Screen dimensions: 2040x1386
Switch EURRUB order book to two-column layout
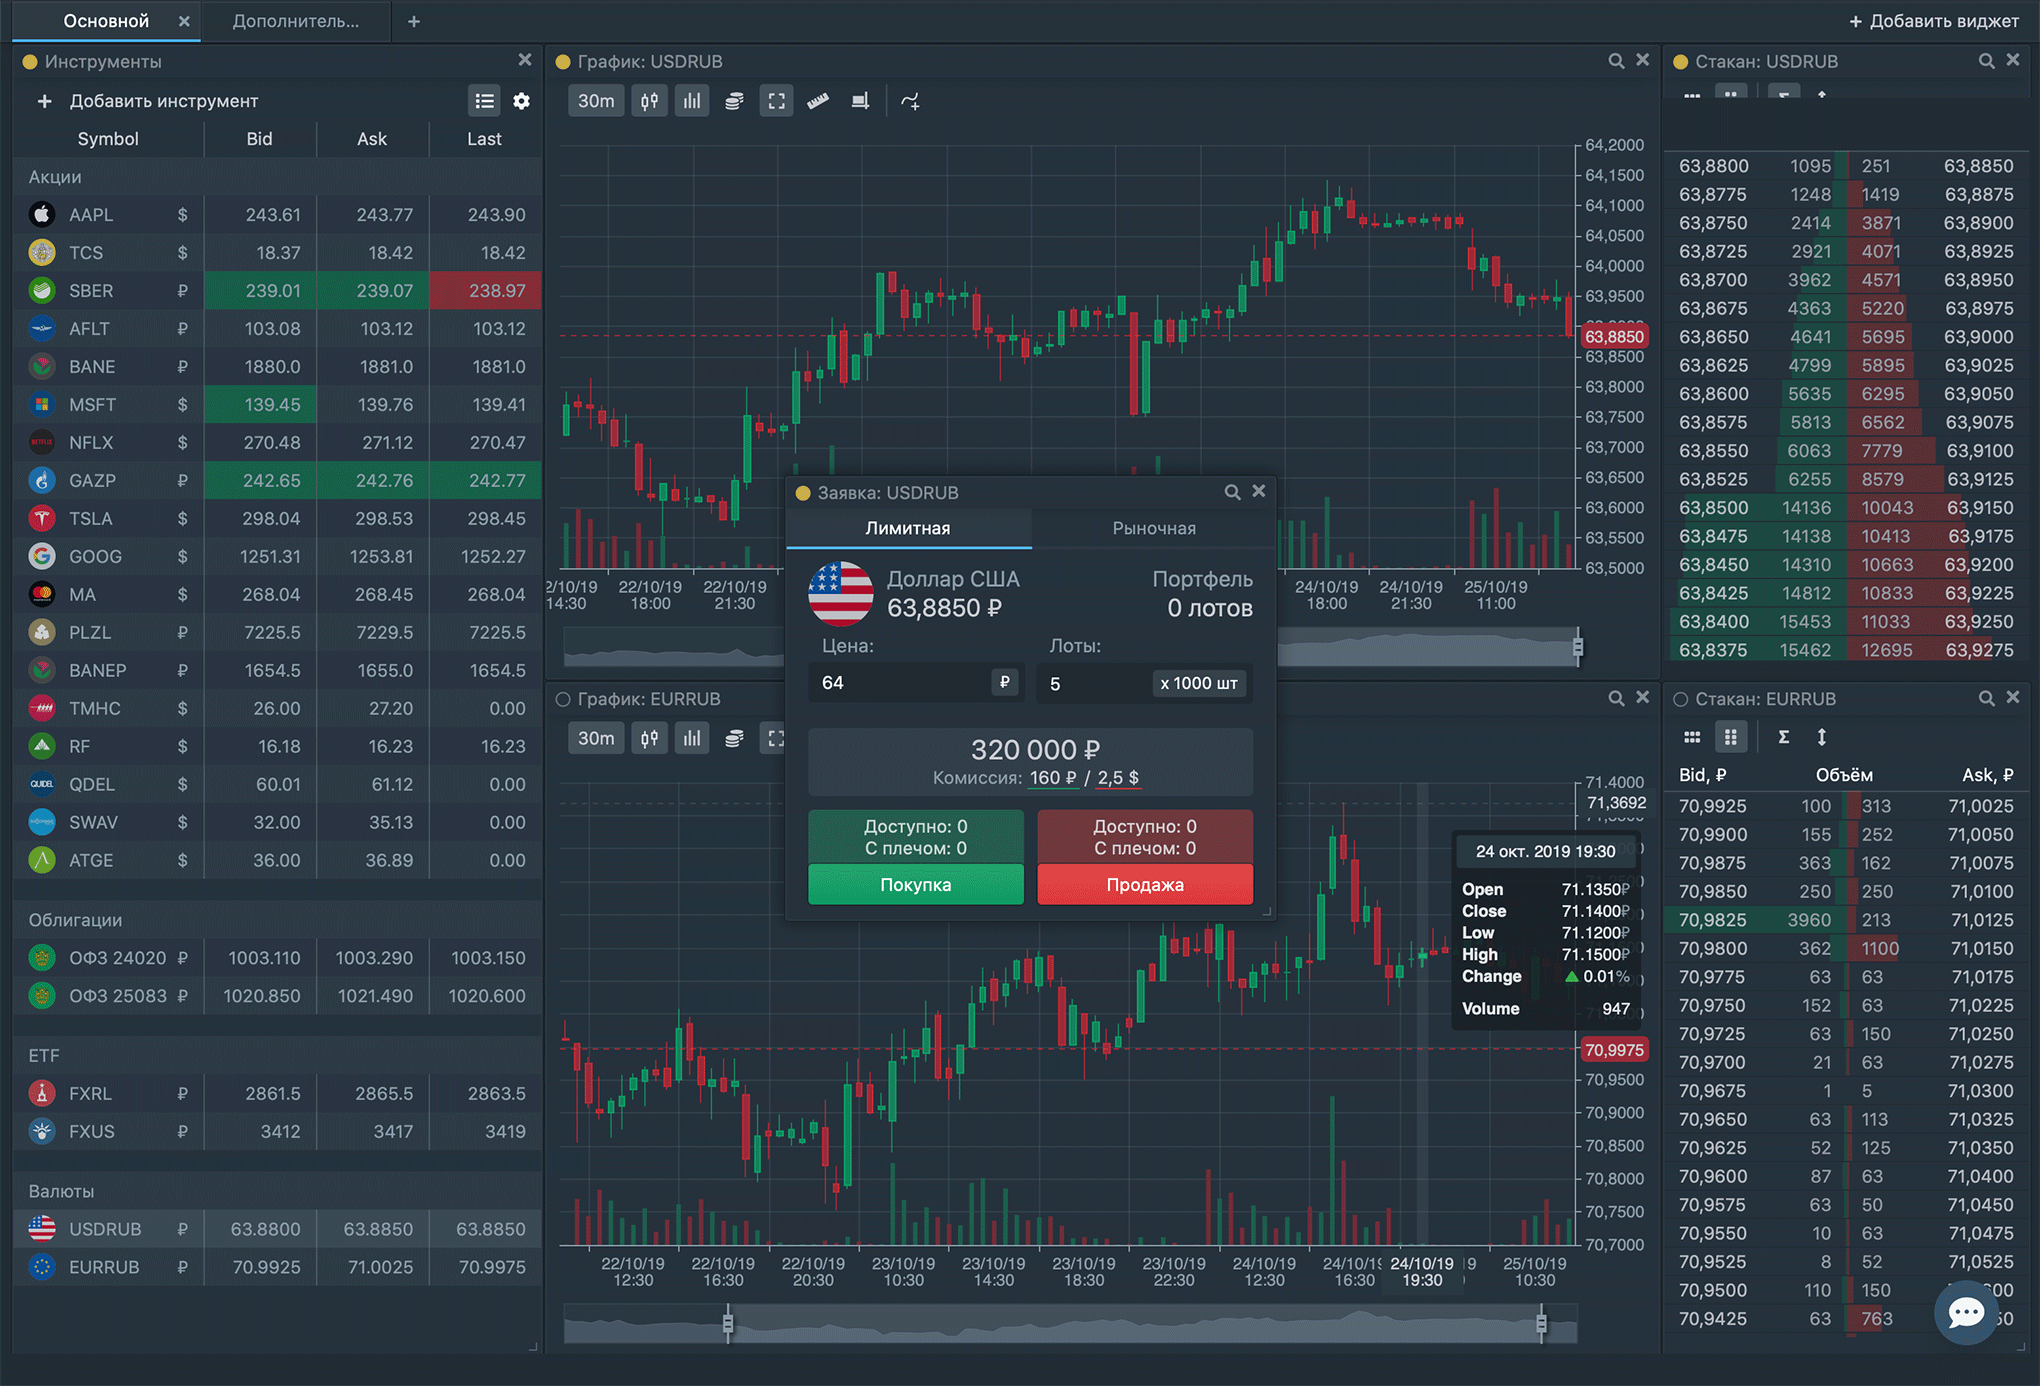[x=1731, y=737]
